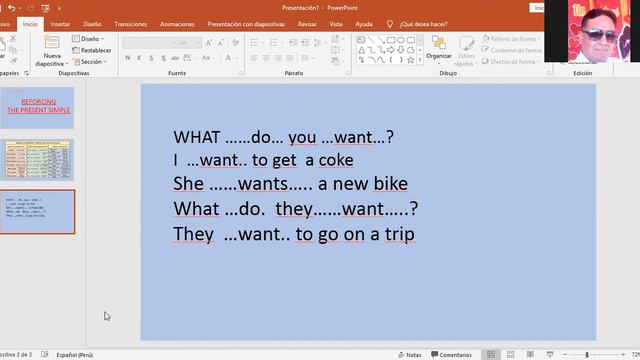Select the Rectangle shape in shapes gallery

pos(391,40)
